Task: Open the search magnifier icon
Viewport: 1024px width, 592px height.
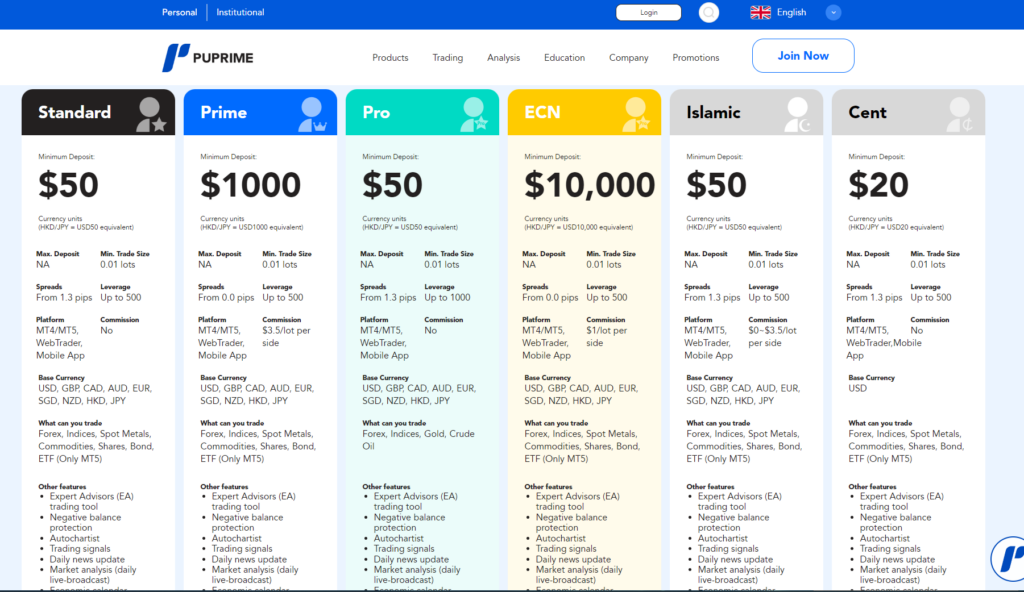Action: pyautogui.click(x=709, y=12)
